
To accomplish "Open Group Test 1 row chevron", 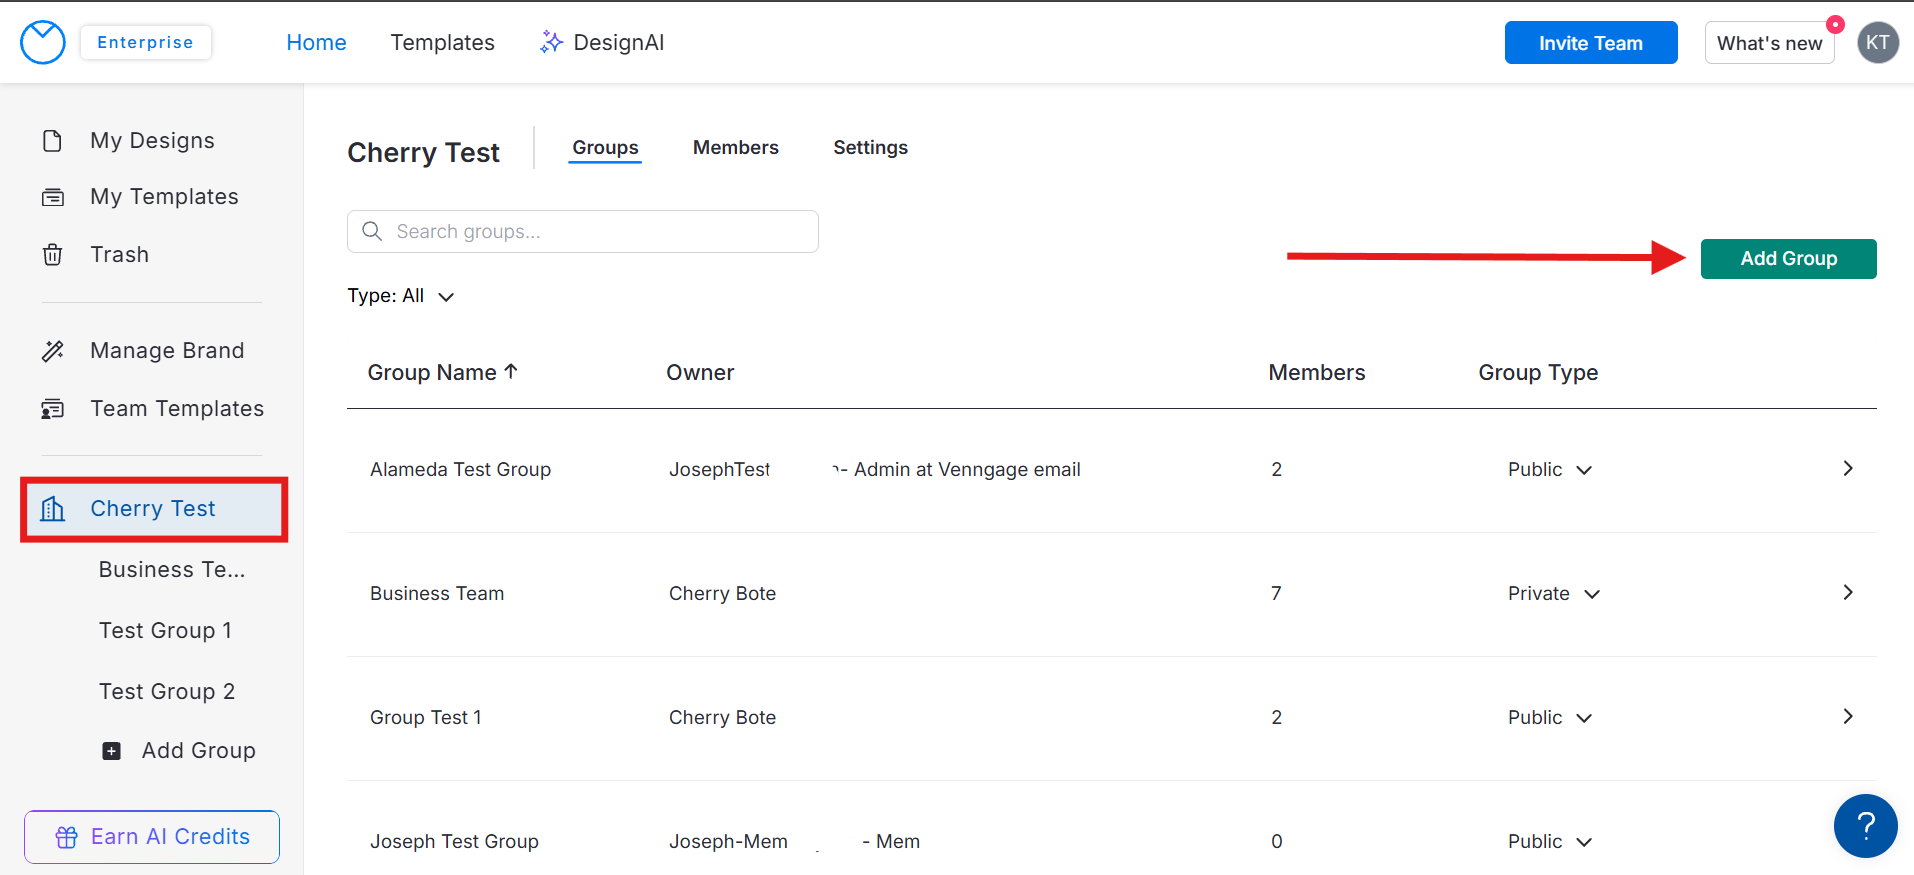I will pos(1848,716).
